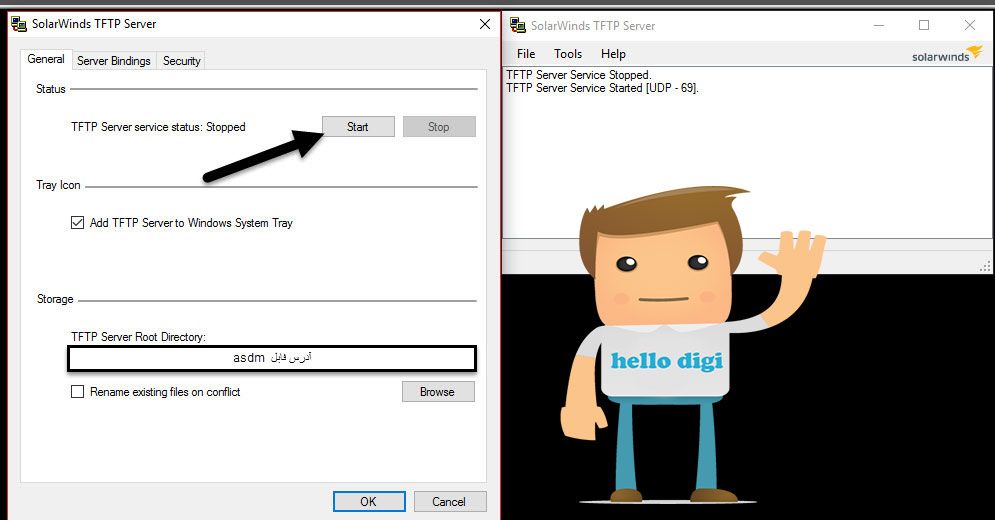Screen dimensions: 995x520
Task: Click the Stop button for TFTP service
Action: (x=438, y=126)
